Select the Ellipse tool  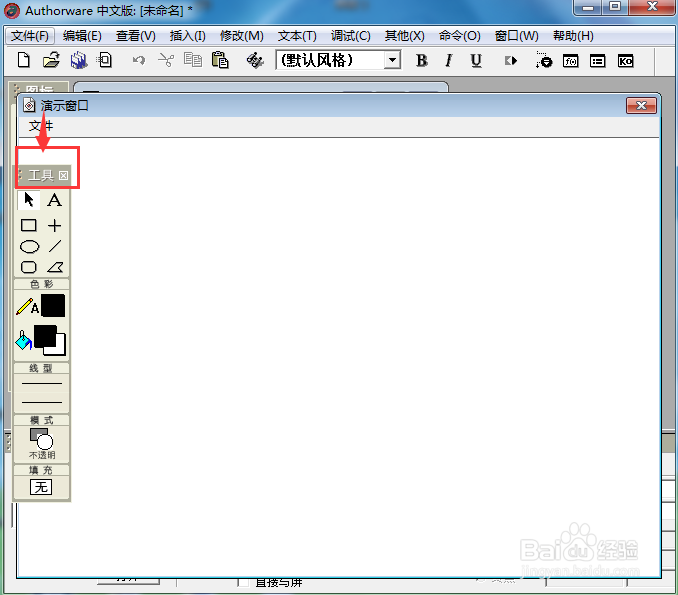tap(29, 246)
